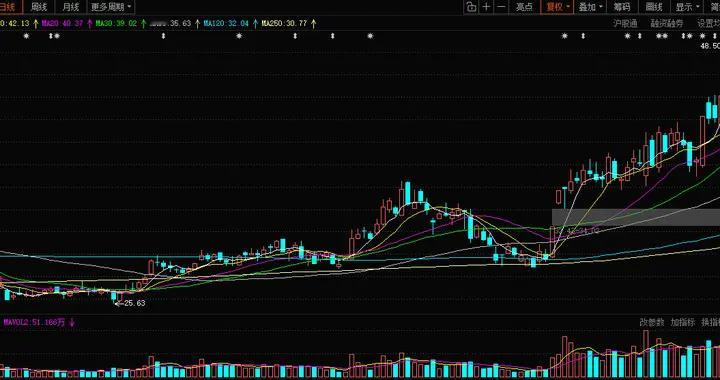Click the arrow event marker below MA250 label

pos(295,36)
